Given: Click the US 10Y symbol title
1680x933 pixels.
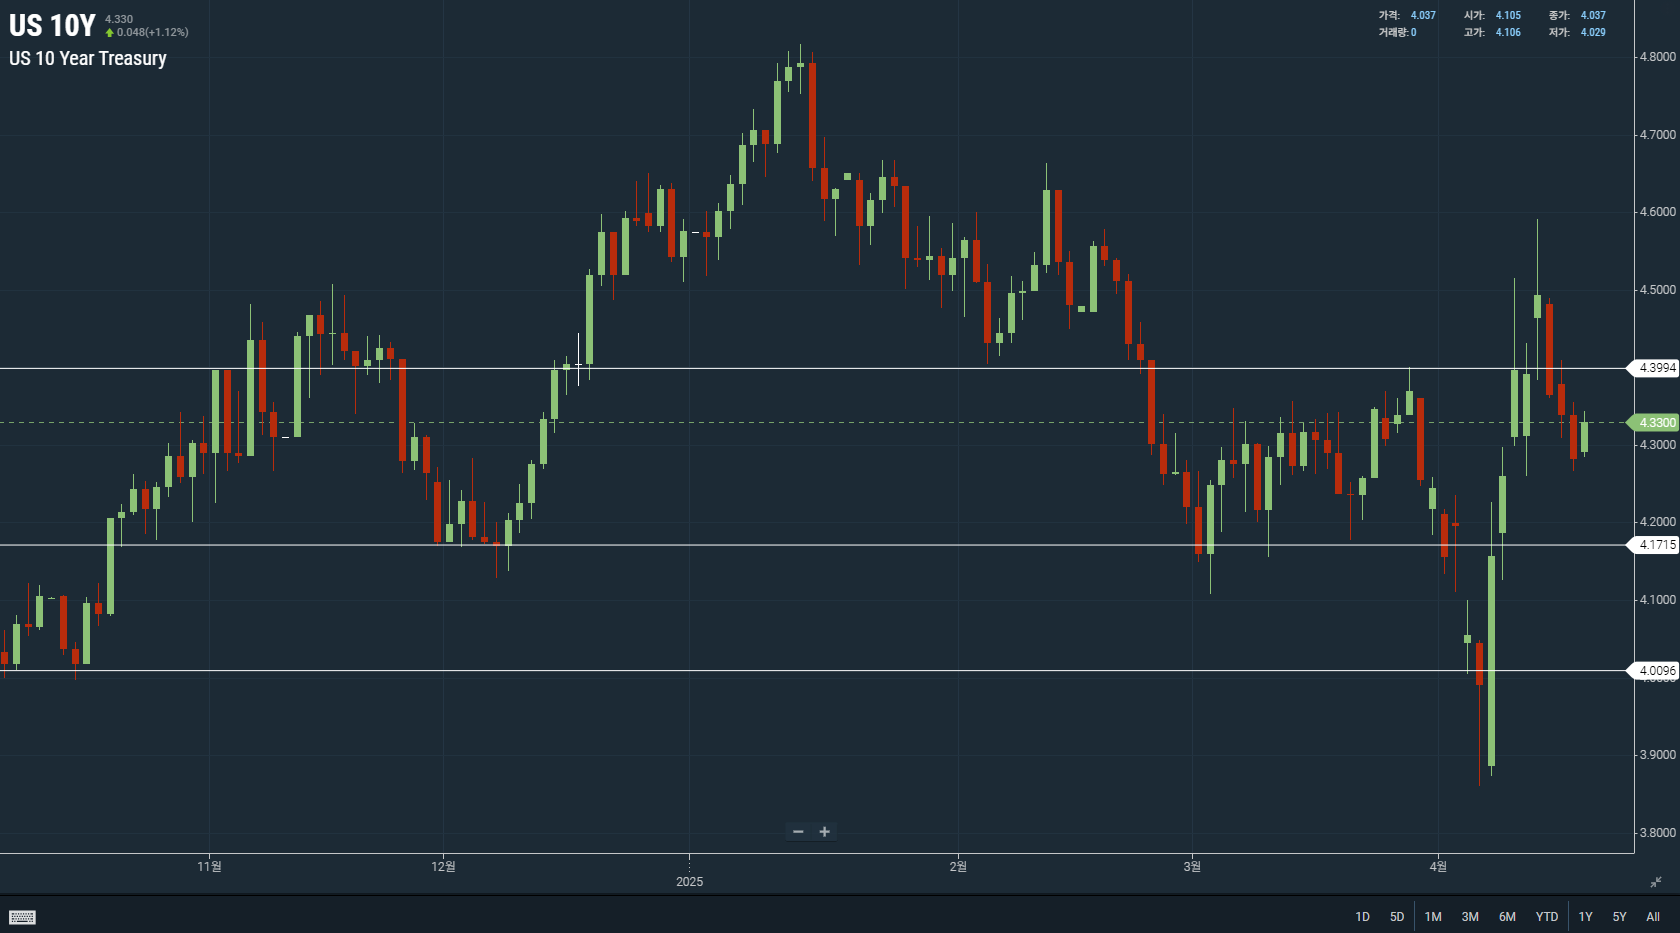Looking at the screenshot, I should click(x=52, y=25).
